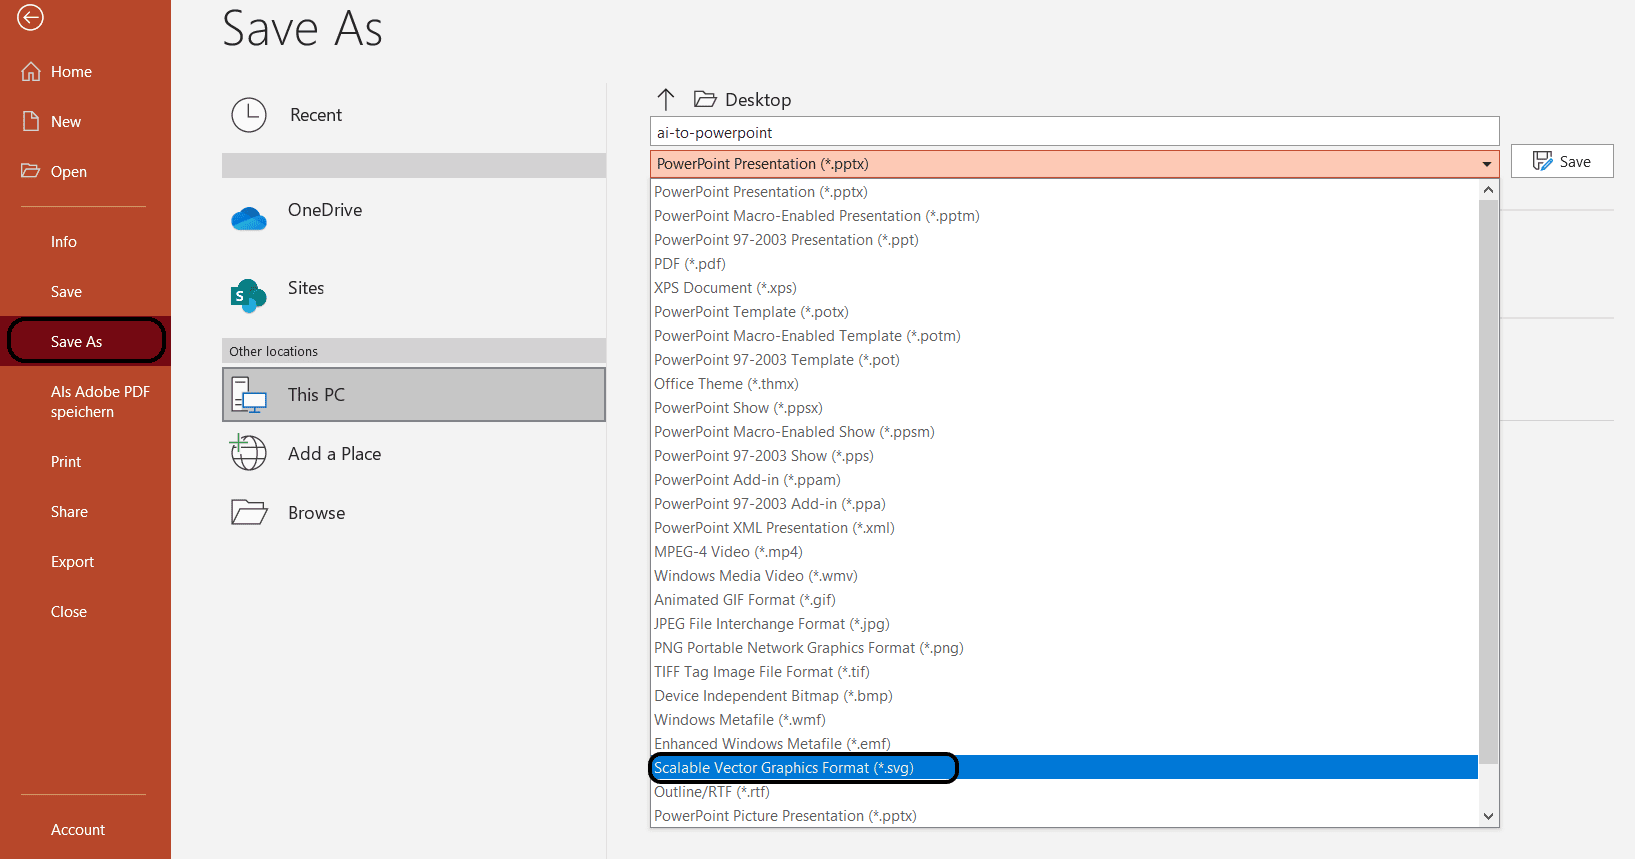Open the file type dropdown arrow
Screen dimensions: 1635x859
[x=1487, y=164]
